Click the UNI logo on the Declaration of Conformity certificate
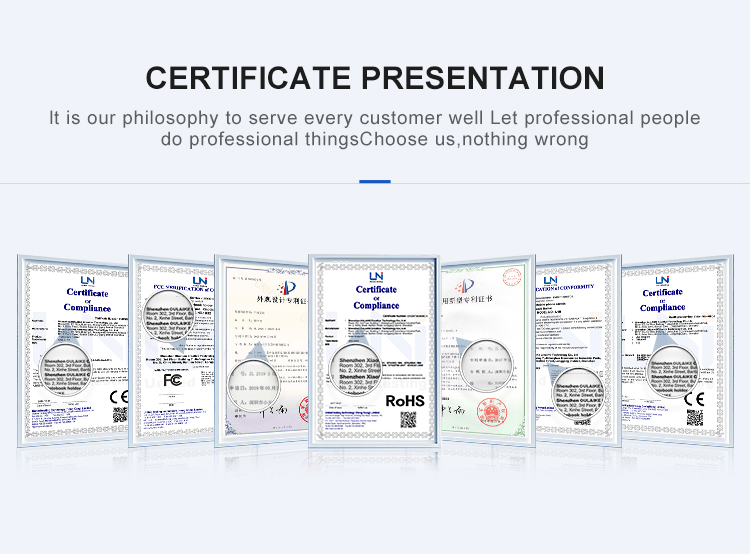 550,280
